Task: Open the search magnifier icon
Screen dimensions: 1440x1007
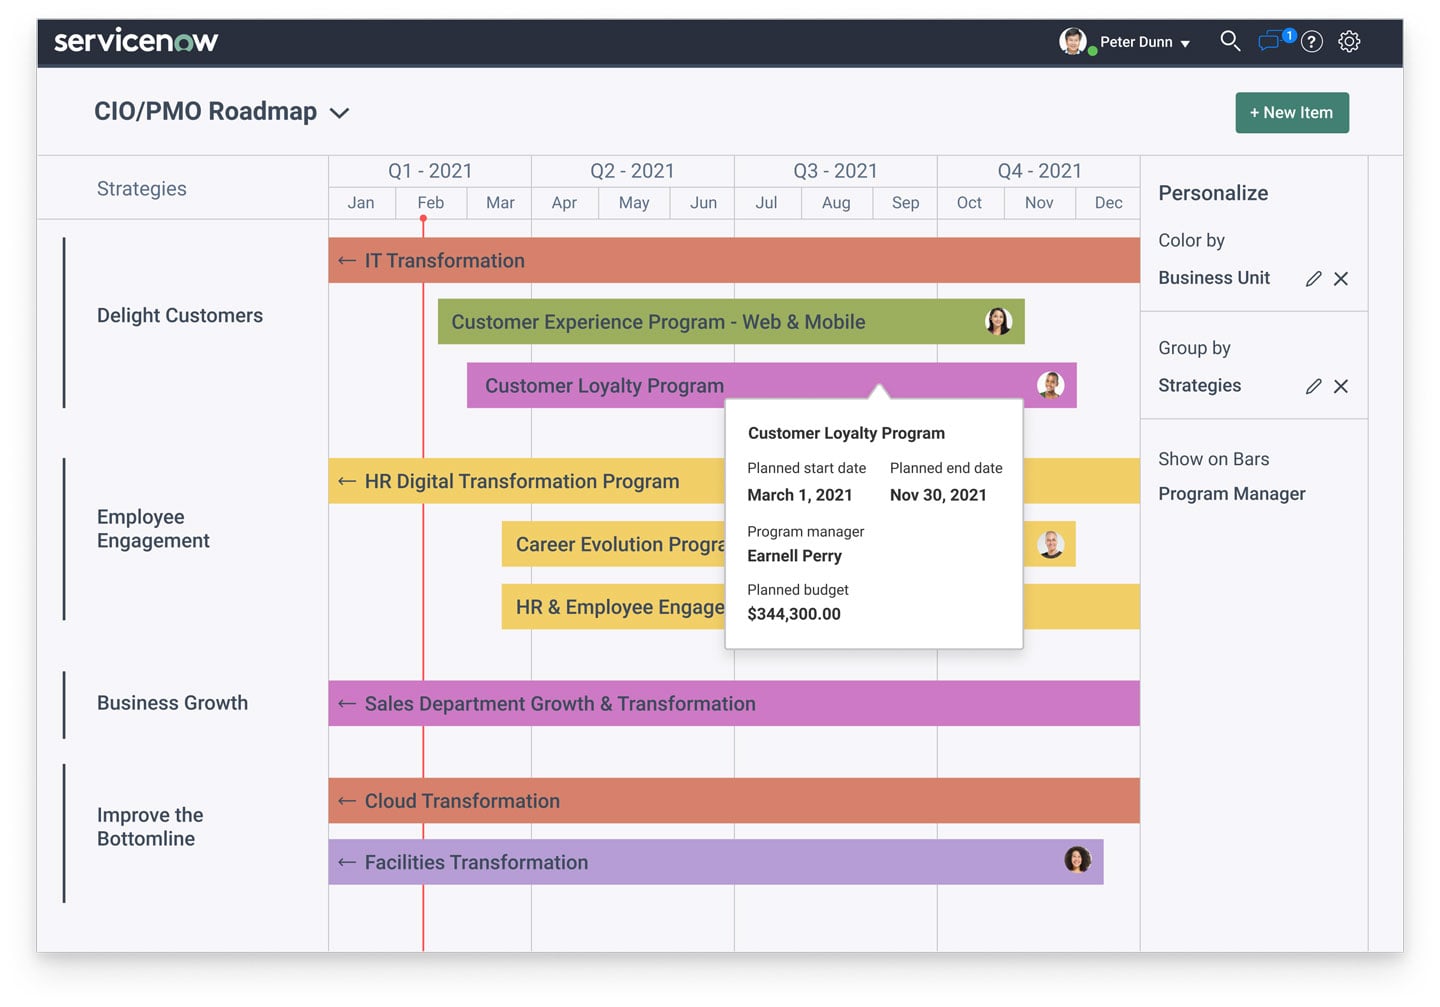Action: pos(1230,41)
